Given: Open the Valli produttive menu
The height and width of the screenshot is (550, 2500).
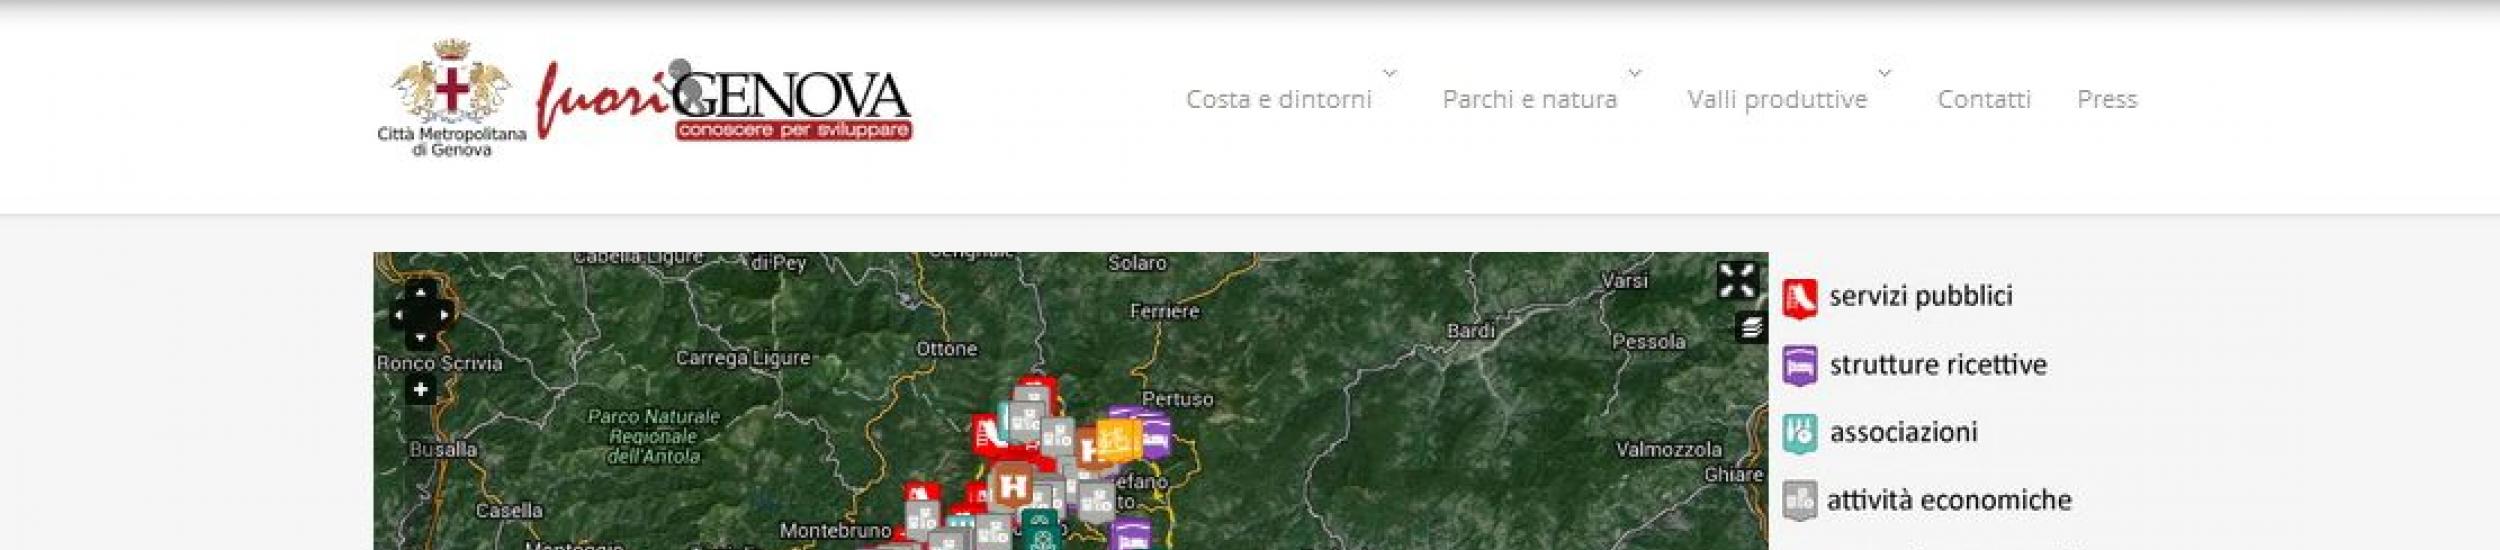Looking at the screenshot, I should [x=1777, y=99].
